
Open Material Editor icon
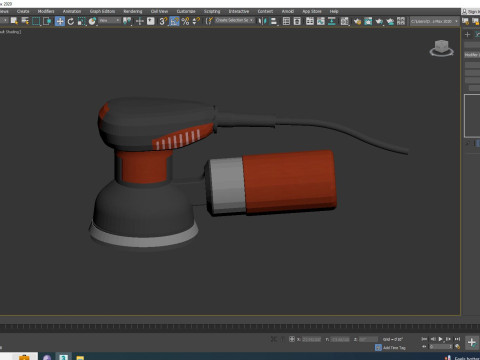pos(345,21)
